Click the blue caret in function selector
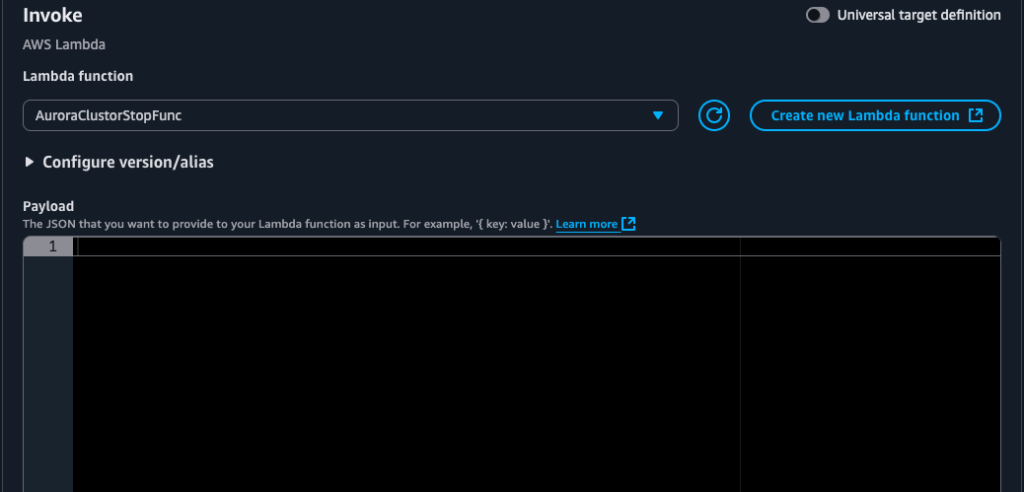 pyautogui.click(x=657, y=116)
